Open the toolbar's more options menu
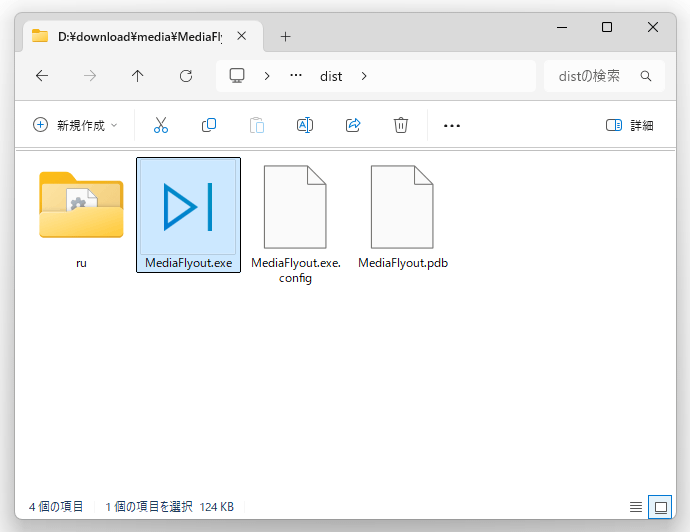 451,125
